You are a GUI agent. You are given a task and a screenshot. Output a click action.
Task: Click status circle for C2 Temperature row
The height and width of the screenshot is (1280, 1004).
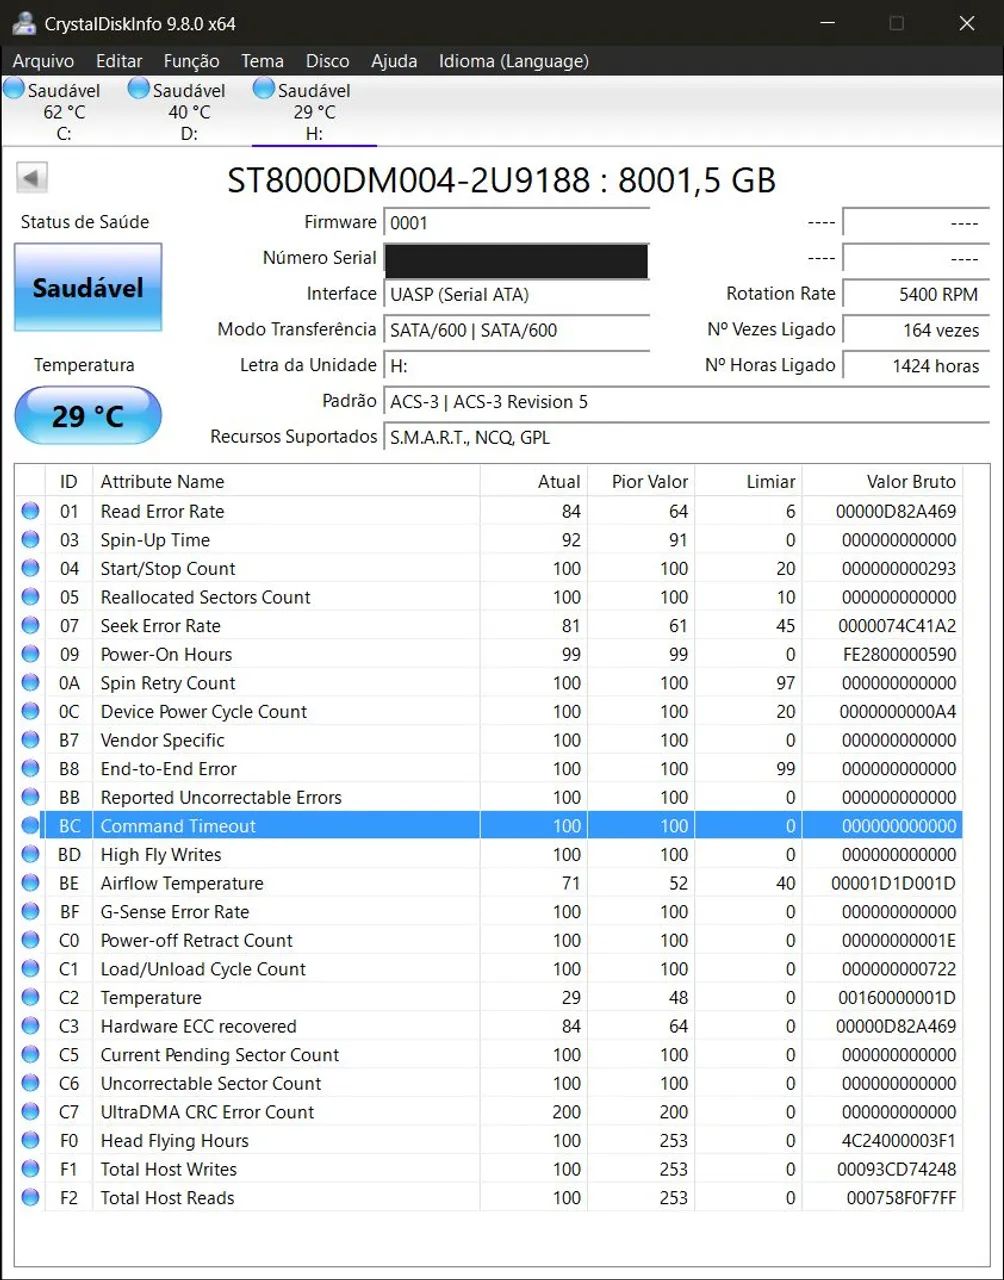pyautogui.click(x=30, y=998)
